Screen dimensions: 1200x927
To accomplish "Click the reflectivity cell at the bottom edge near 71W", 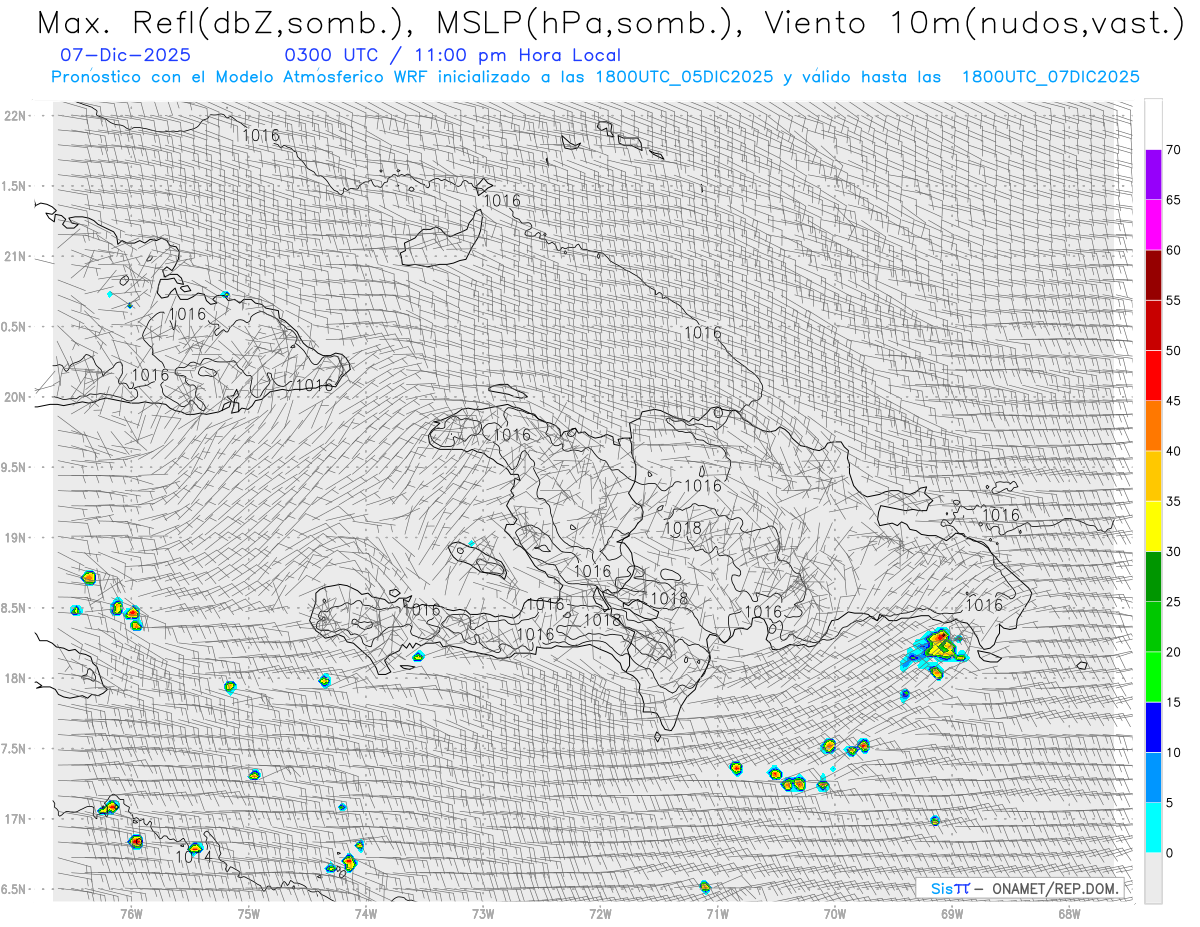I will pyautogui.click(x=705, y=886).
